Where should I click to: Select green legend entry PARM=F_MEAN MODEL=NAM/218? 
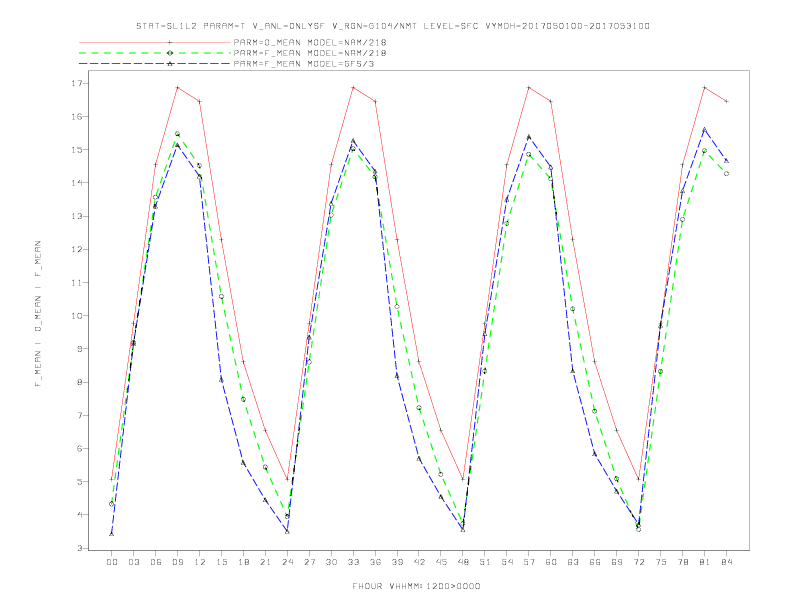pyautogui.click(x=310, y=53)
